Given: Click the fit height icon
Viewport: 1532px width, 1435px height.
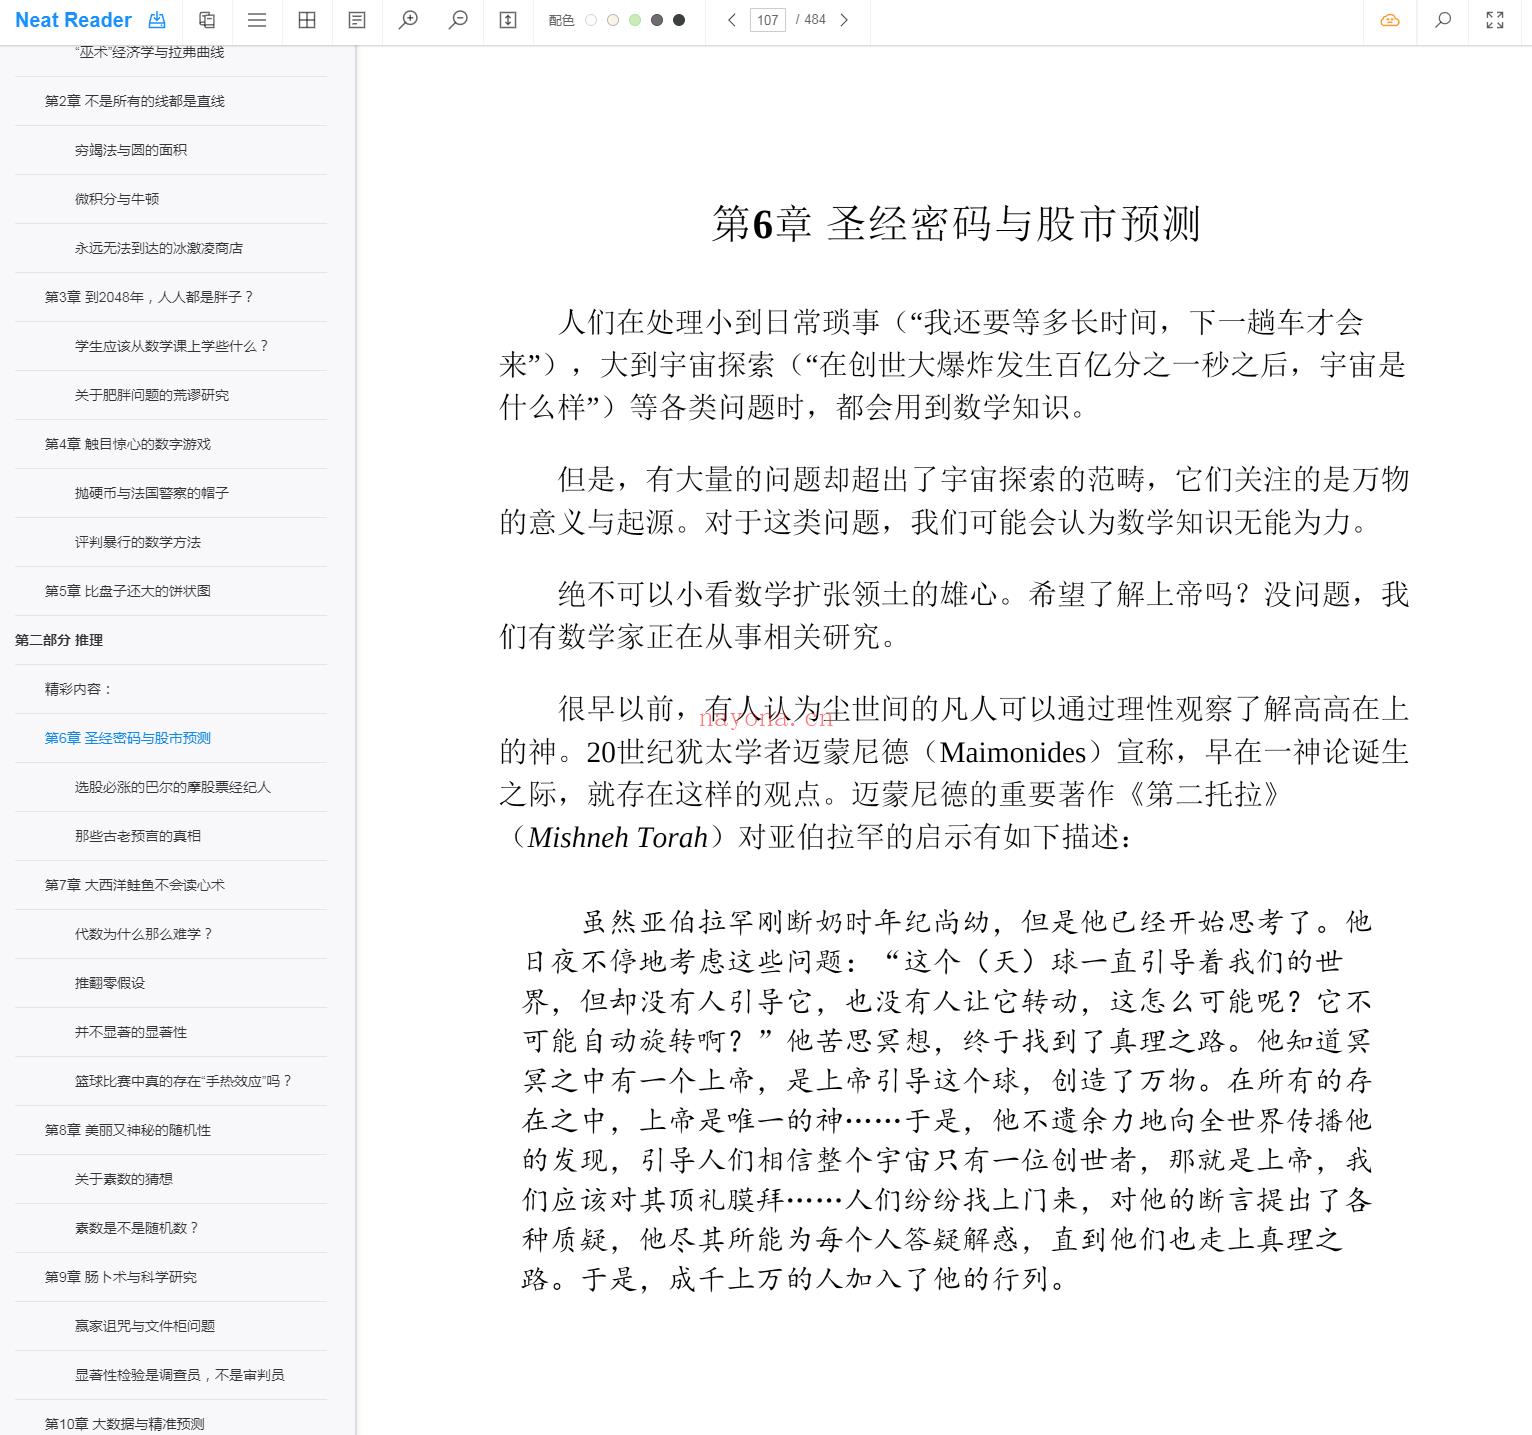Looking at the screenshot, I should pyautogui.click(x=508, y=20).
